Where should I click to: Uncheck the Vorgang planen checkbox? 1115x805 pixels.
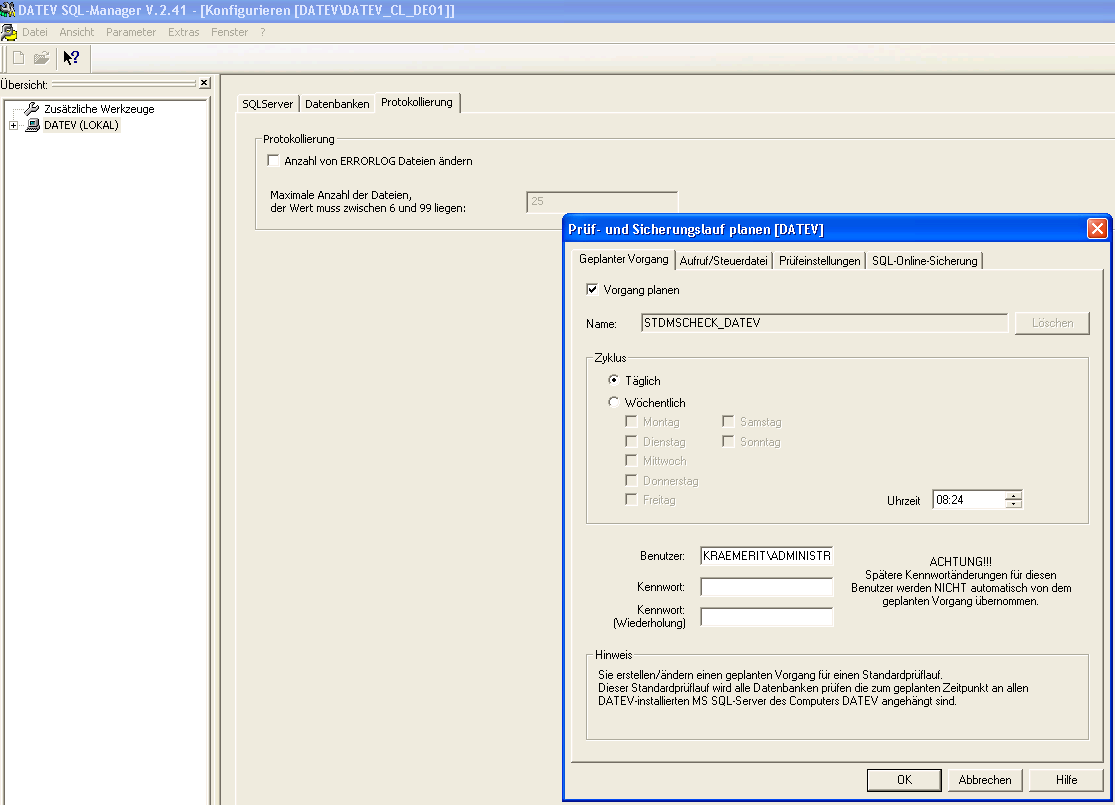(x=592, y=290)
